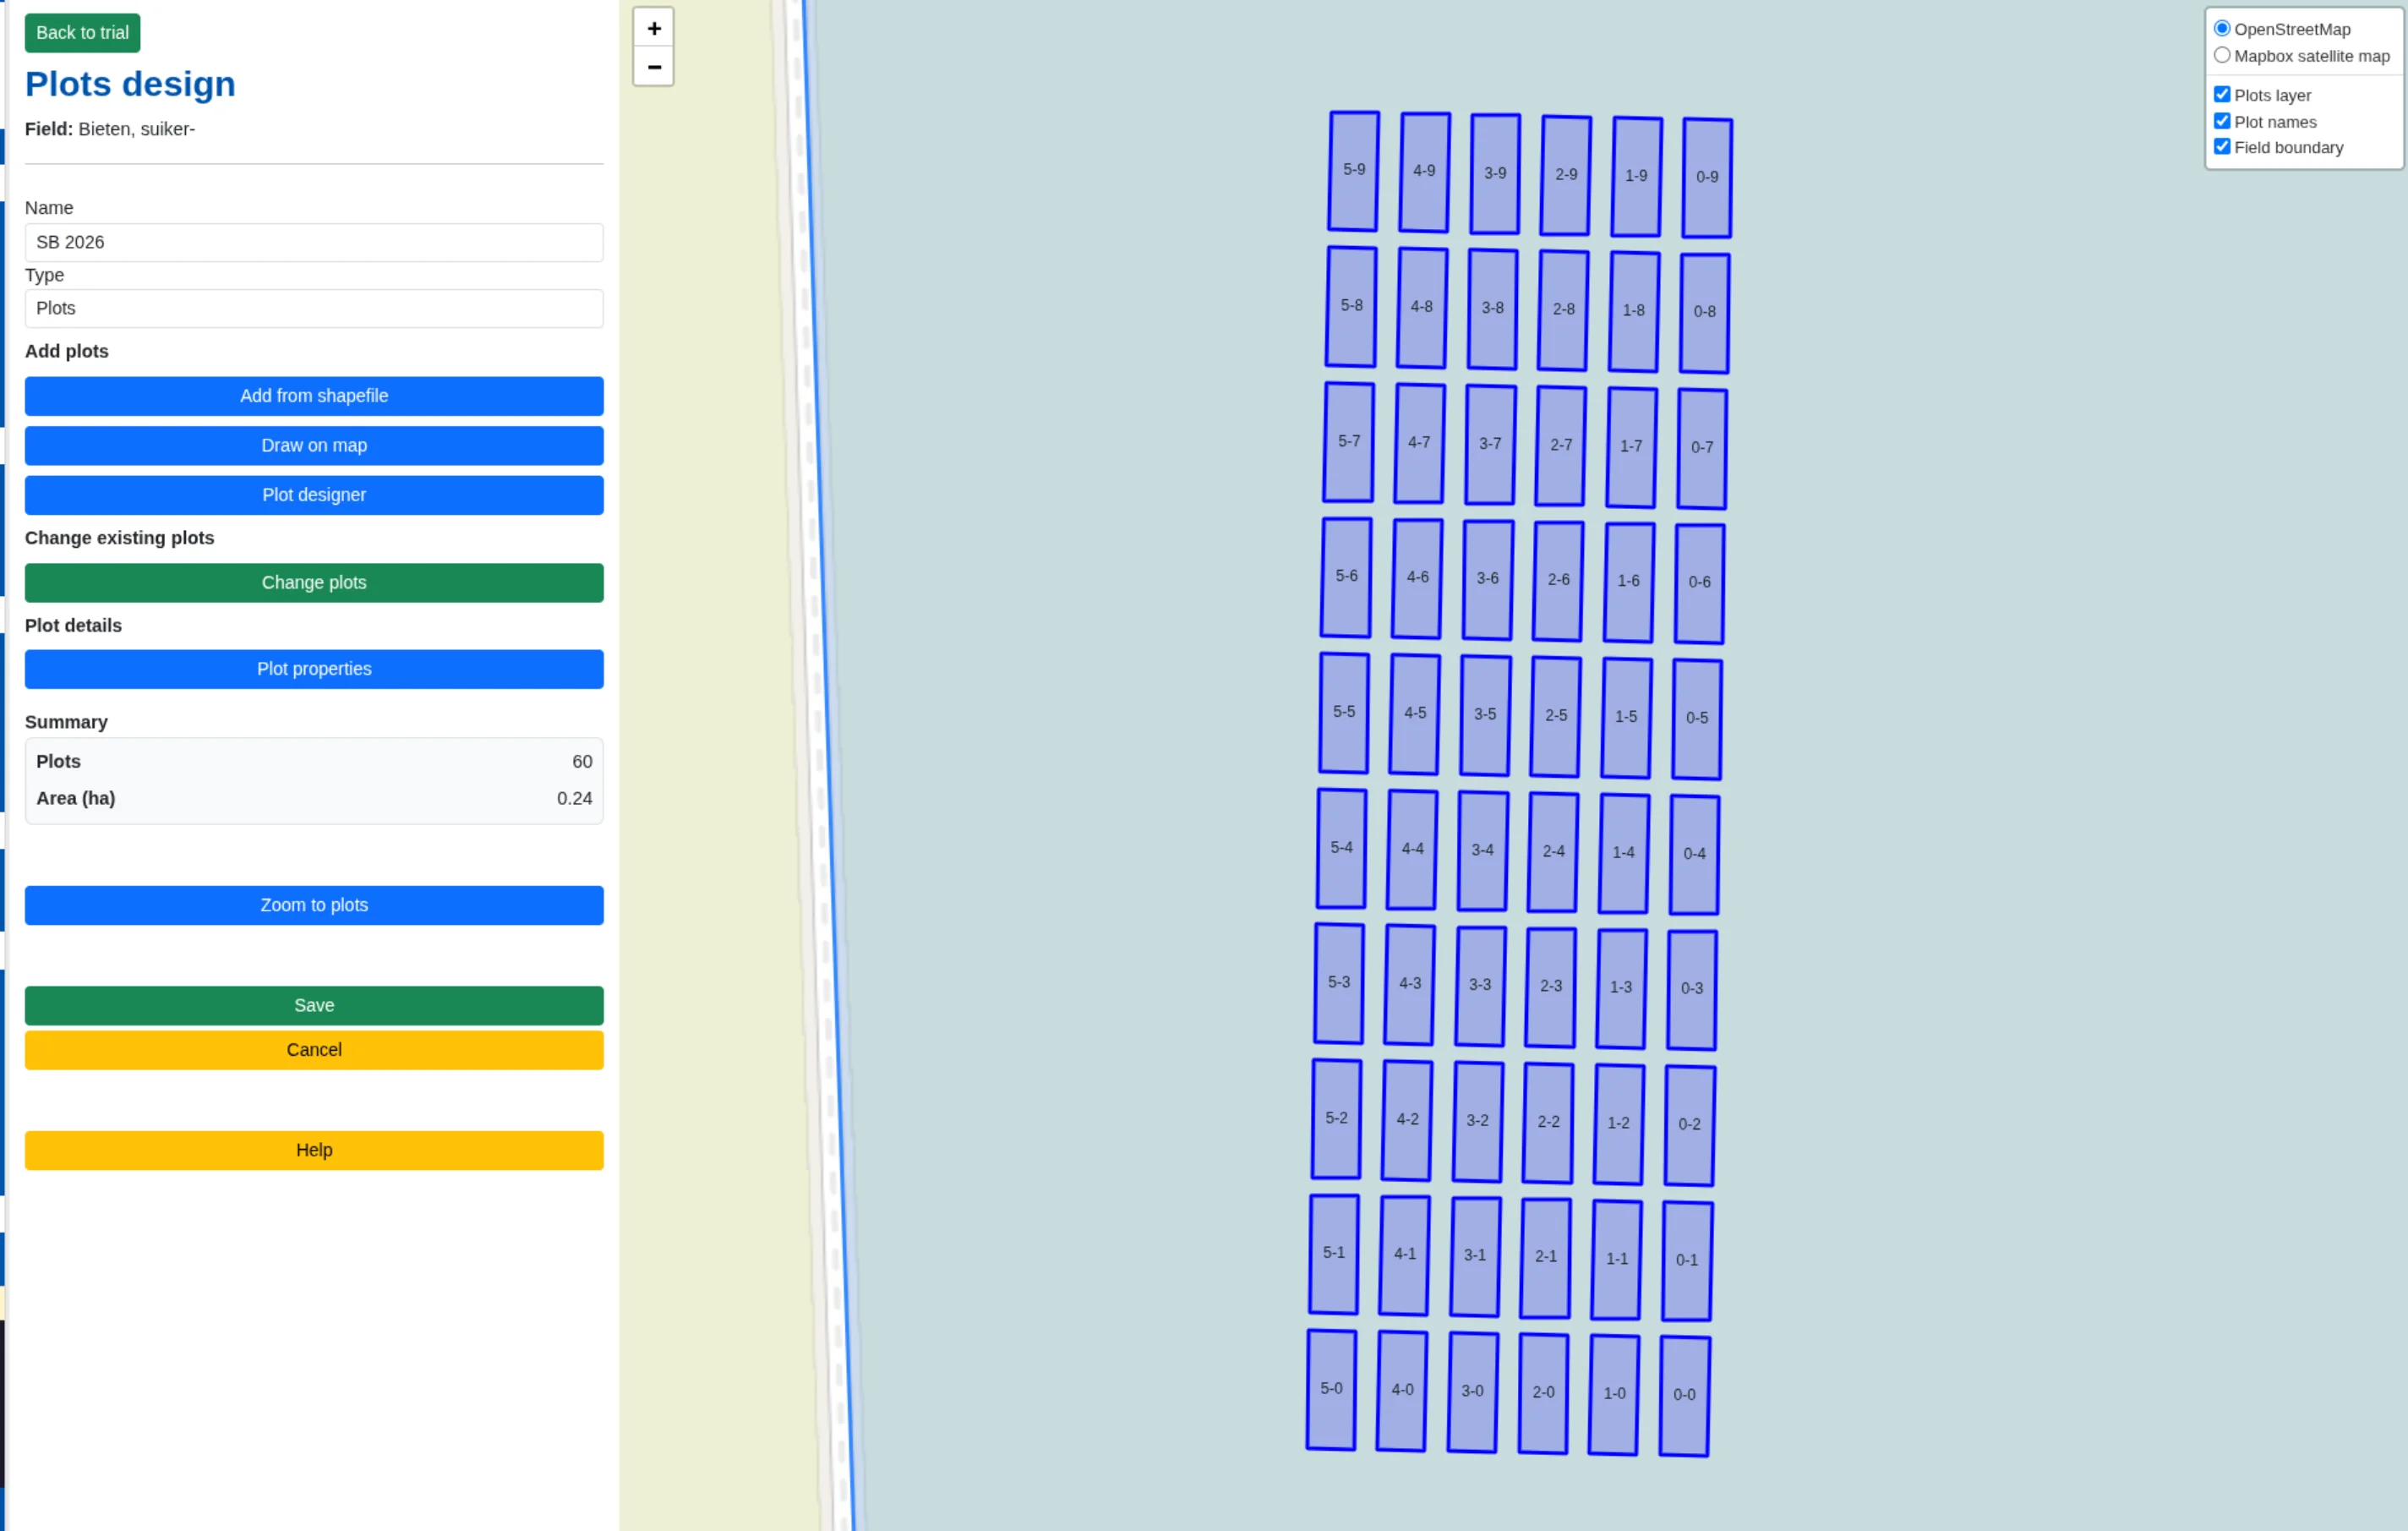Image resolution: width=2408 pixels, height=1531 pixels.
Task: Select the OpenStreetMap base layer
Action: coord(2222,28)
